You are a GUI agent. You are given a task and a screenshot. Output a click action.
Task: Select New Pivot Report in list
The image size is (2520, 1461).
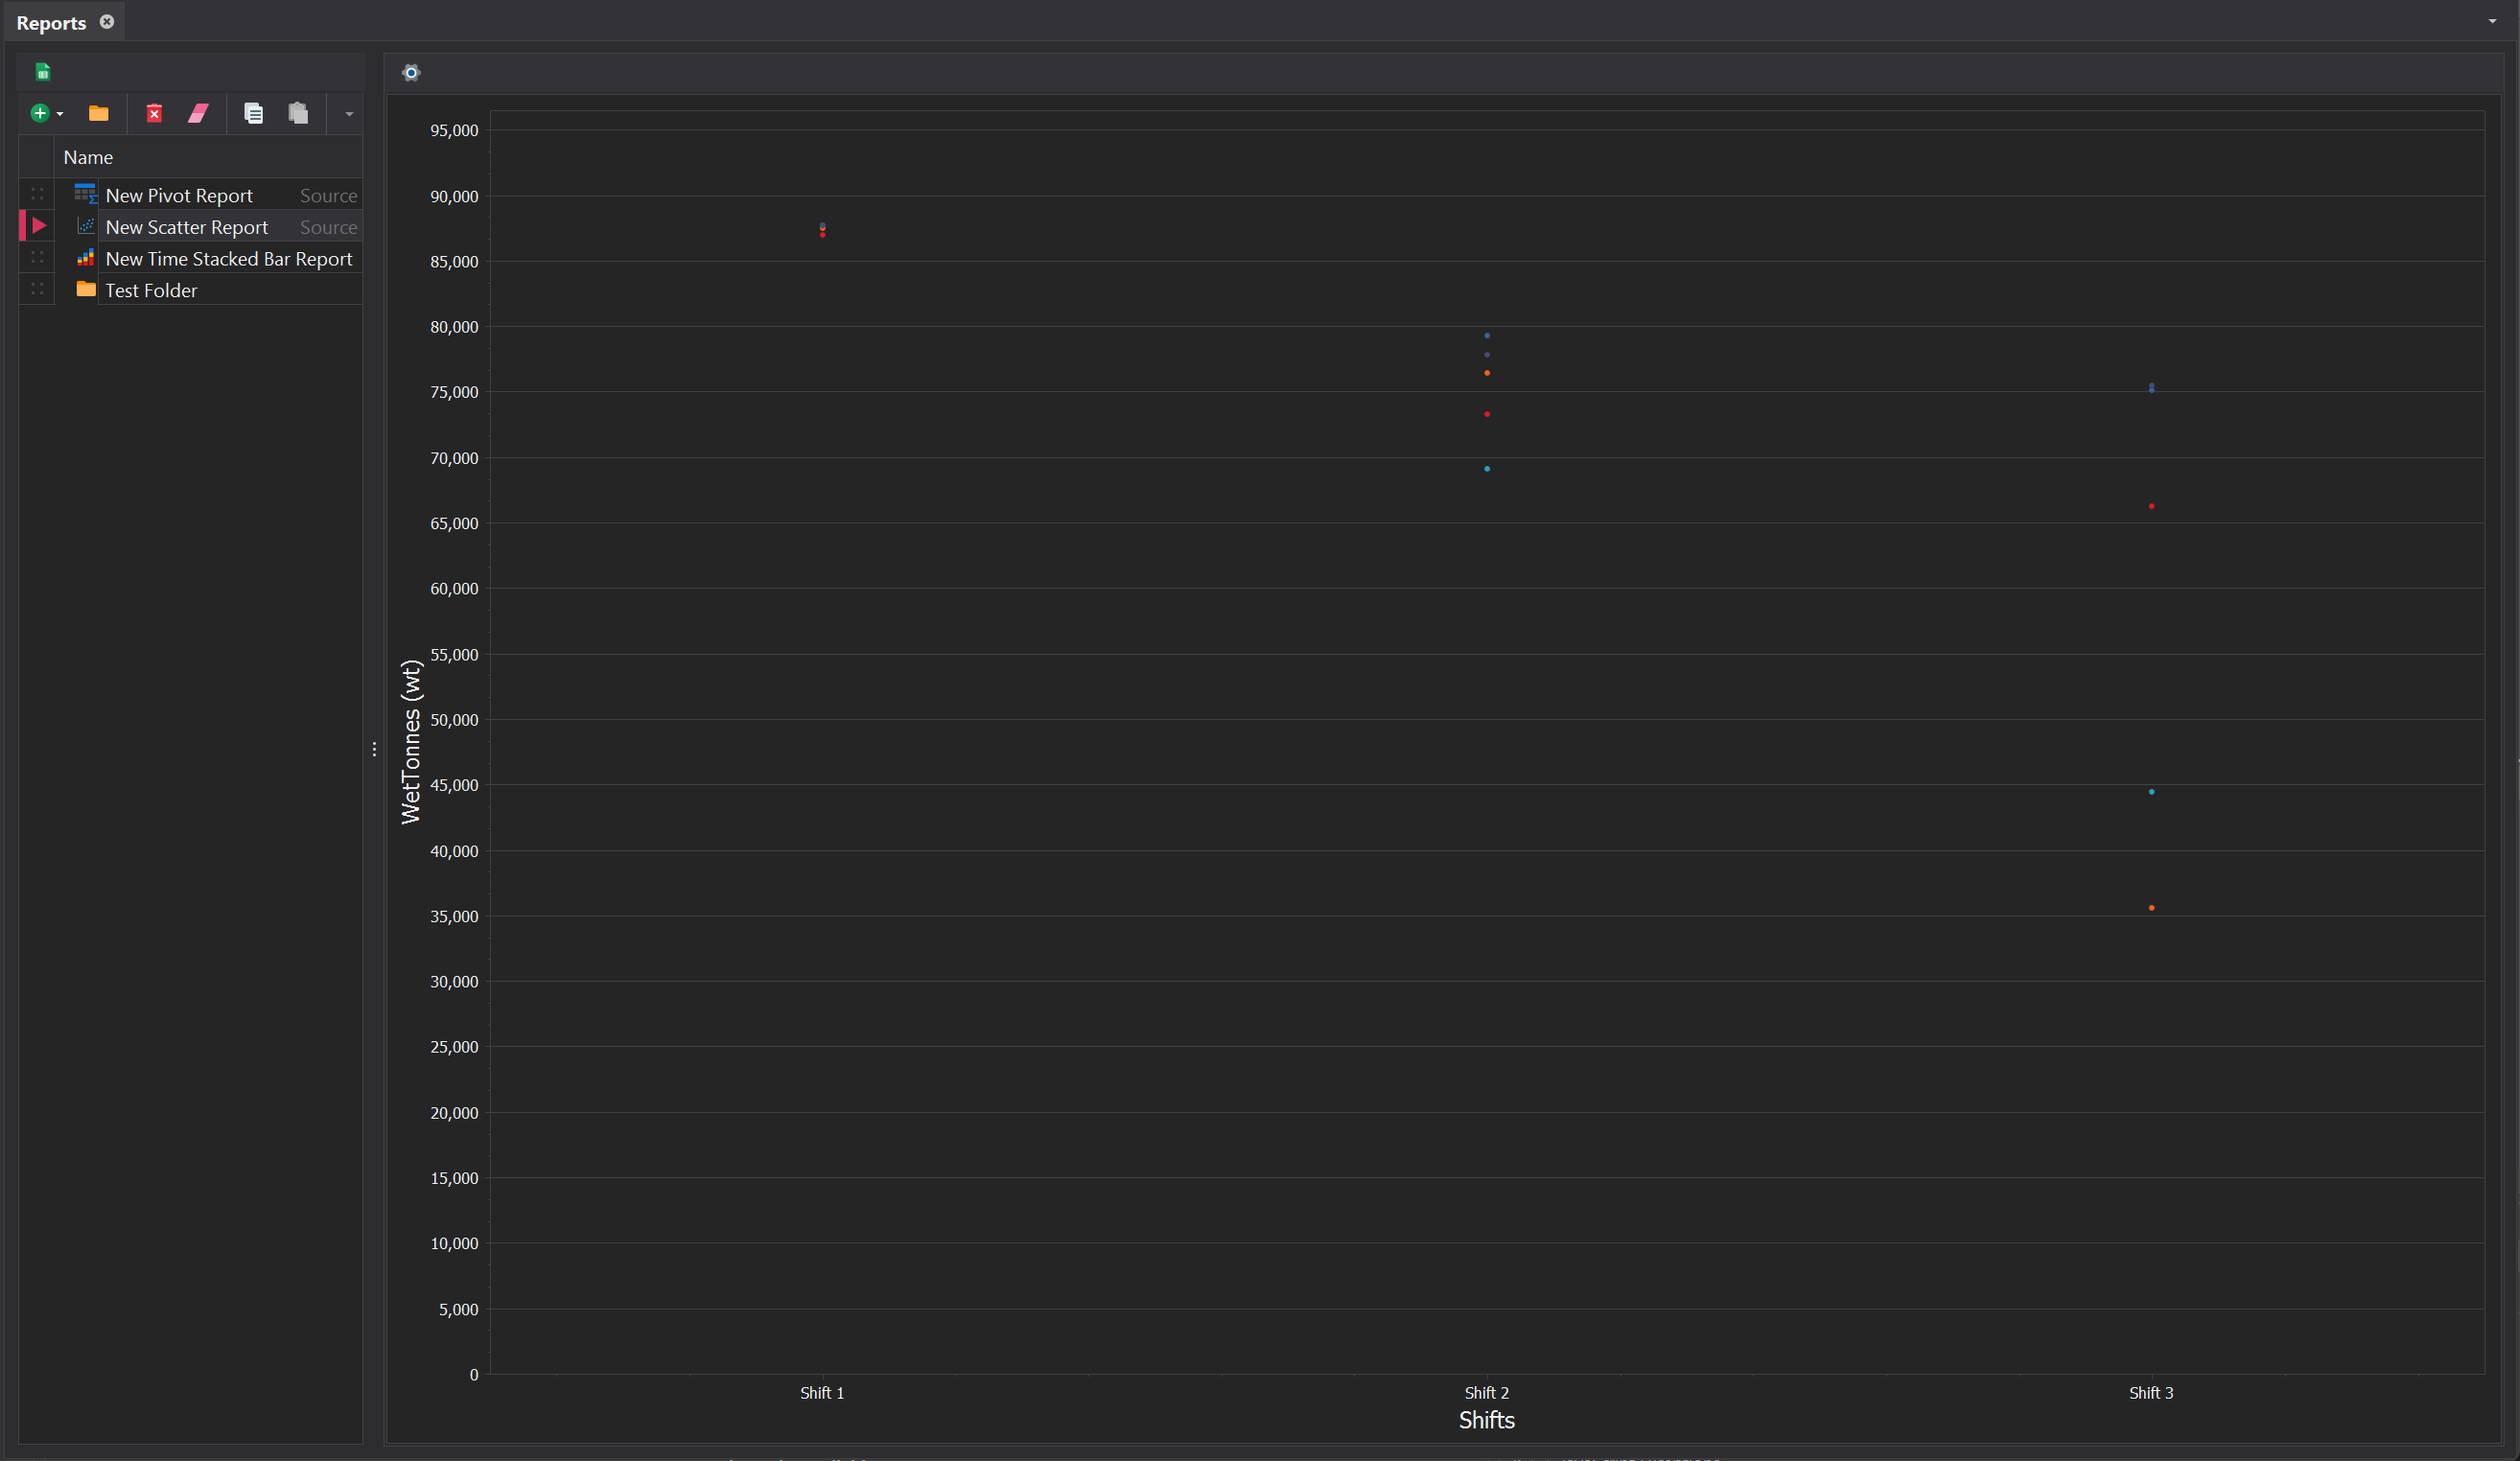[x=179, y=196]
